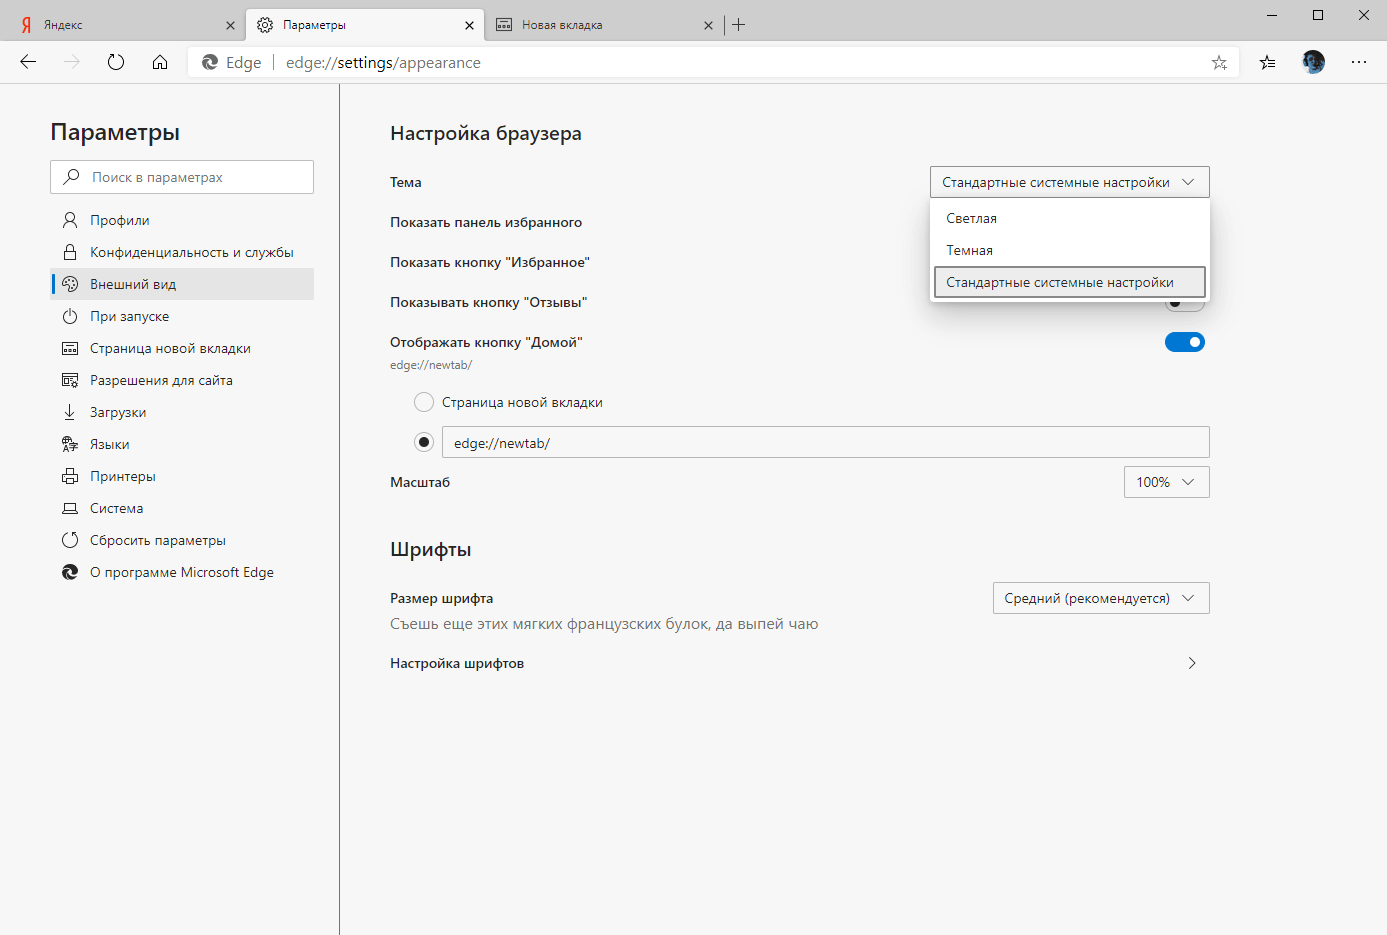Image resolution: width=1387 pixels, height=935 pixels.
Task: Open "Конфиденциальность и службы" settings section
Action: (x=191, y=252)
